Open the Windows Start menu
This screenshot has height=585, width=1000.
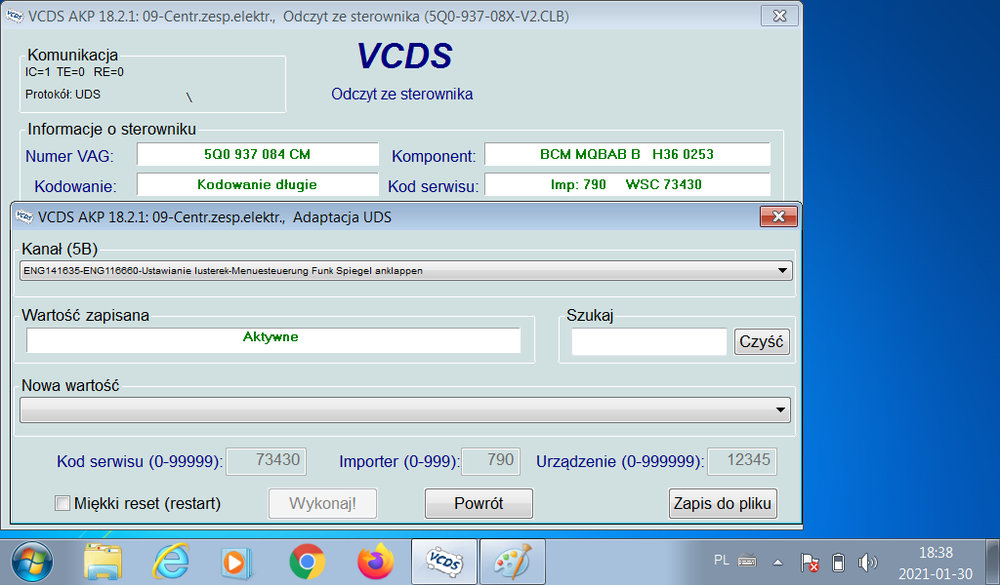[33, 562]
